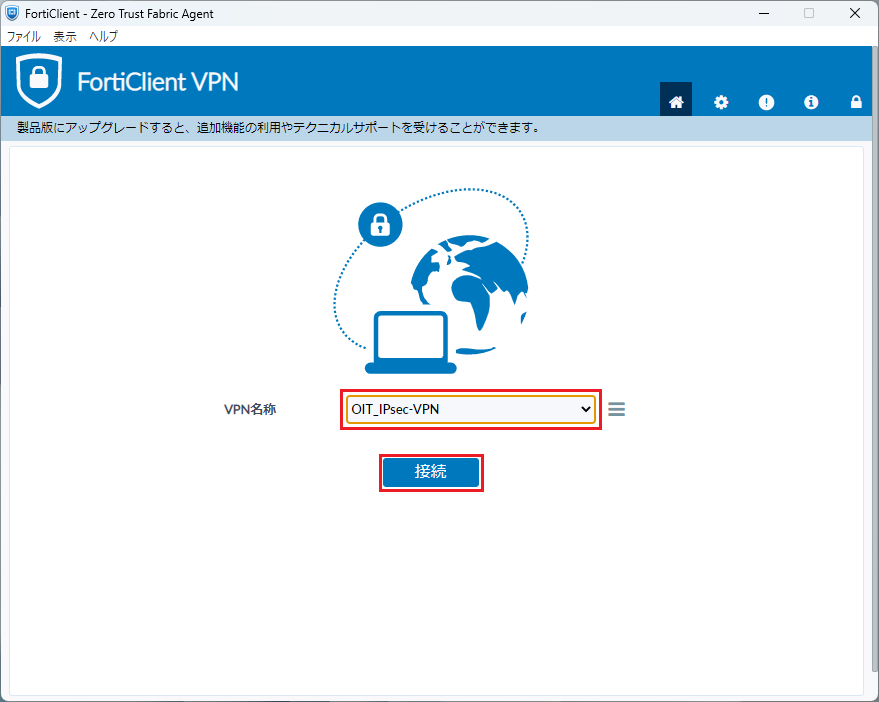Open the ヘルプ menu

click(x=103, y=36)
